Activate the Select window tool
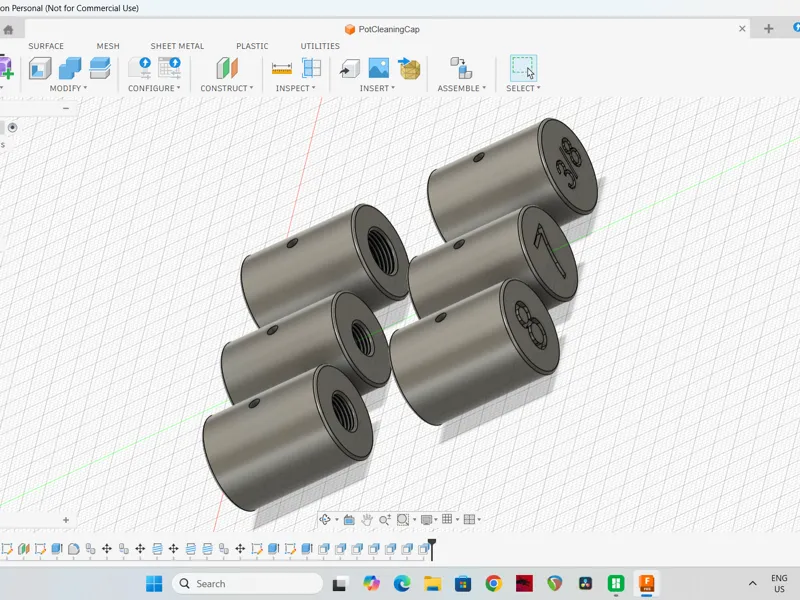 click(523, 68)
